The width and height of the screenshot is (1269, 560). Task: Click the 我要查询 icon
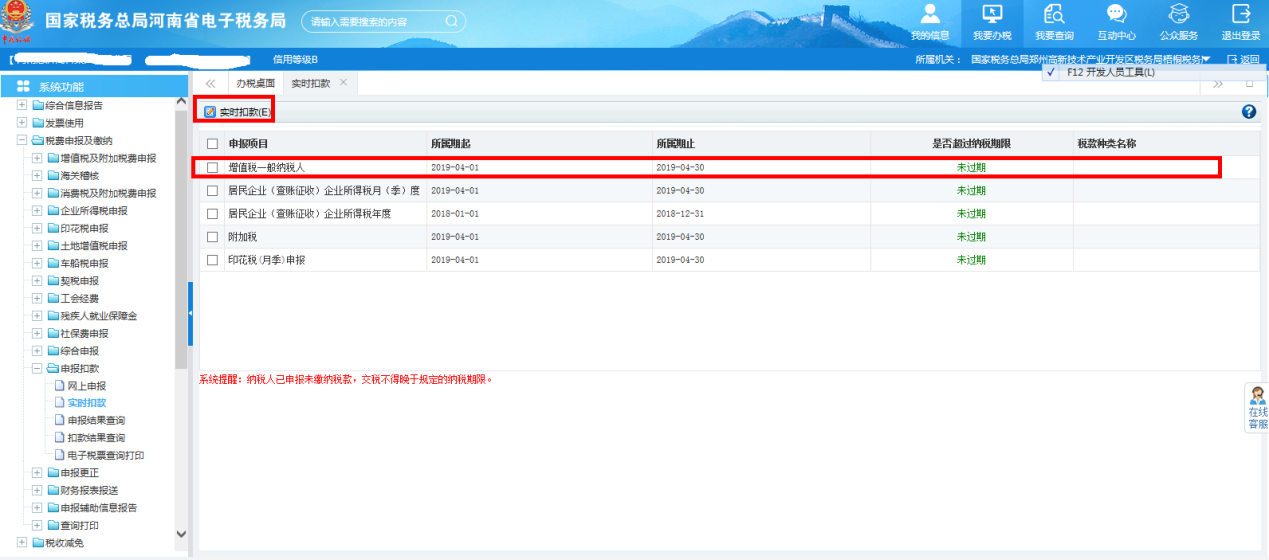pos(1054,15)
